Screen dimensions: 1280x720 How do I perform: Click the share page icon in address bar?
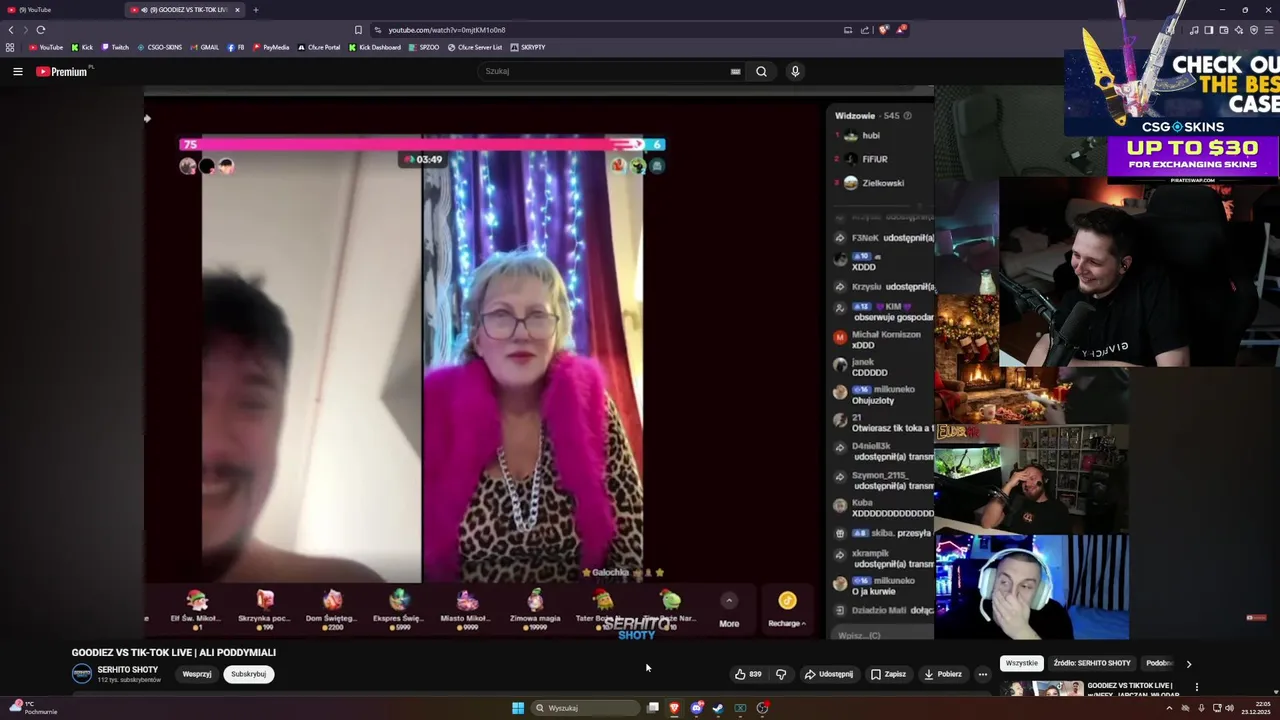[865, 30]
